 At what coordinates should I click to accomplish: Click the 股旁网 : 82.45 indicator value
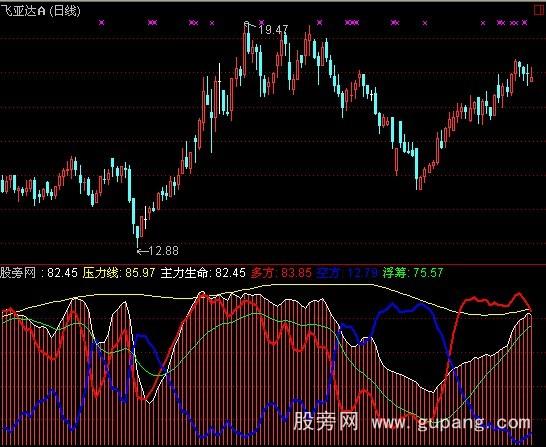click(x=39, y=273)
